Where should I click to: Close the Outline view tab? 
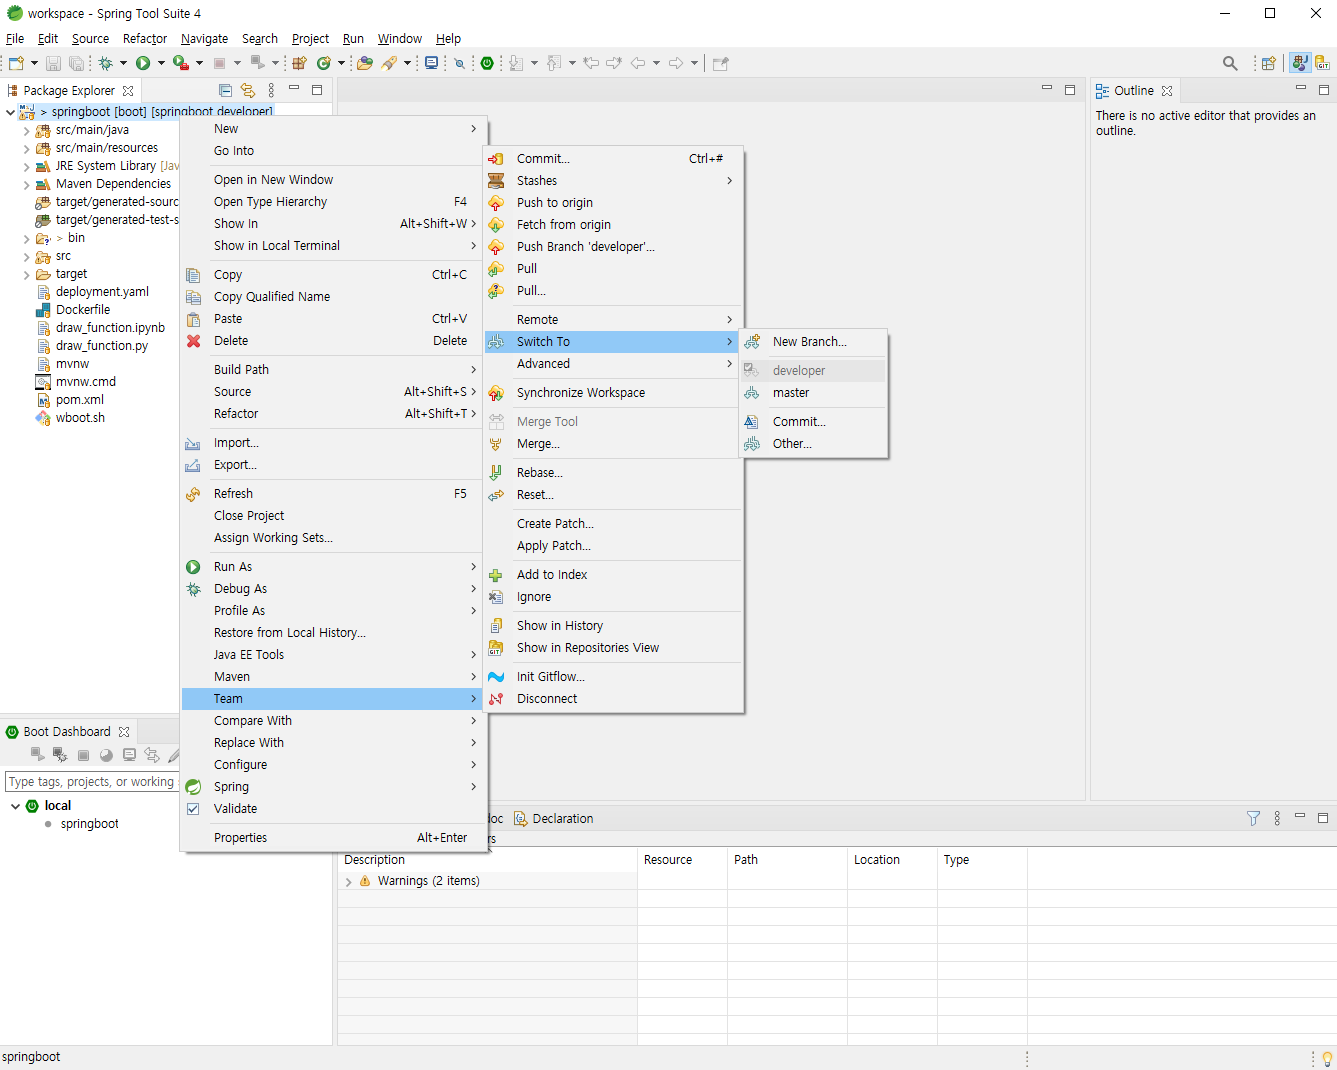(x=1167, y=91)
